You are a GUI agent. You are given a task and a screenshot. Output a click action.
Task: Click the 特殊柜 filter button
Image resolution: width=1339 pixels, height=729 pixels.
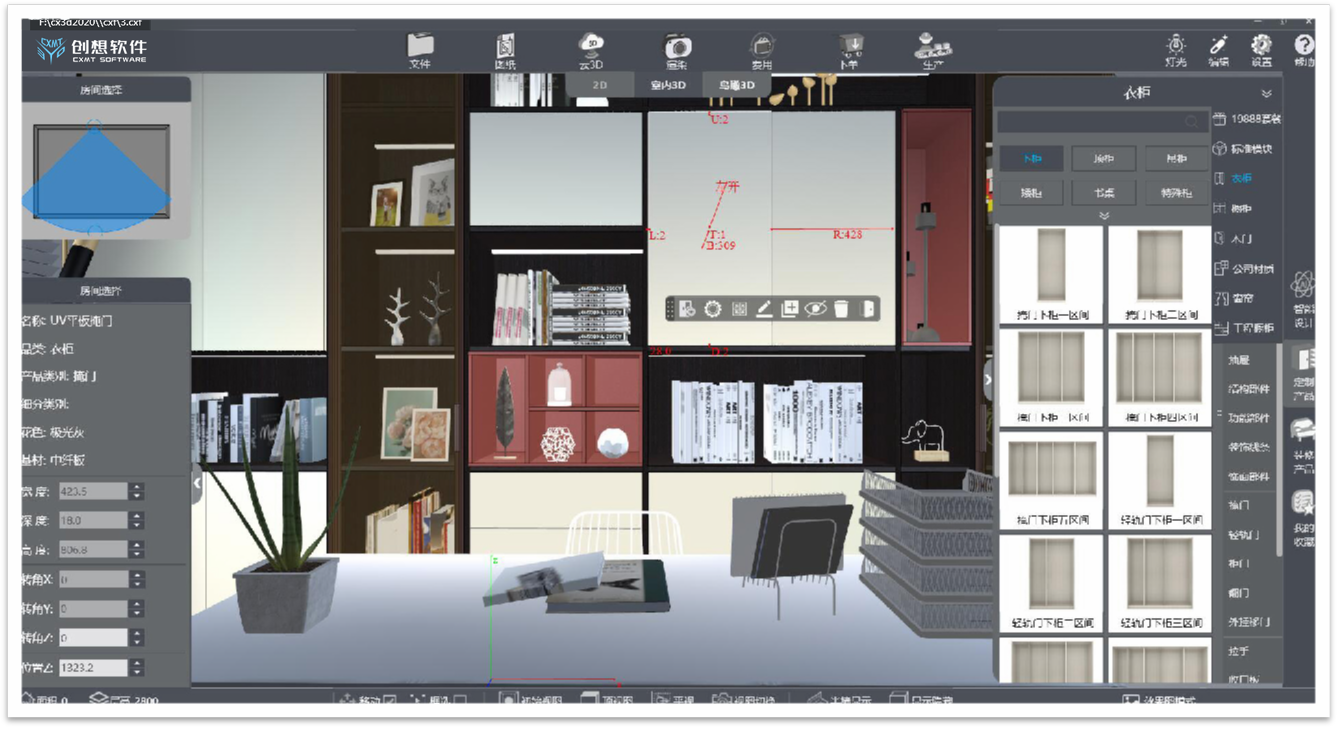[x=1175, y=192]
